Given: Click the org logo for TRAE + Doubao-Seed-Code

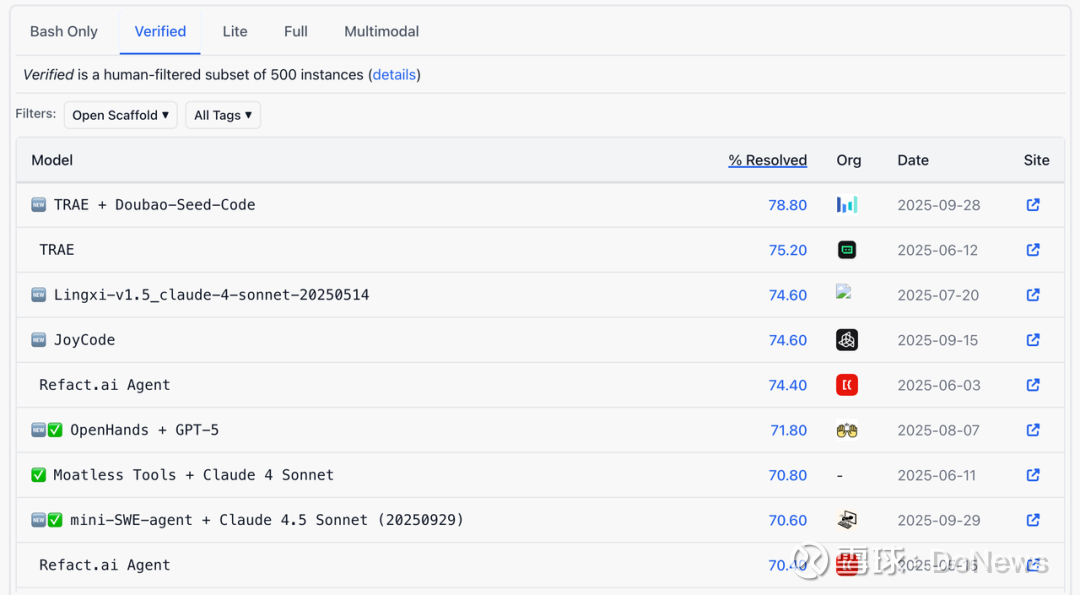Looking at the screenshot, I should (x=847, y=205).
